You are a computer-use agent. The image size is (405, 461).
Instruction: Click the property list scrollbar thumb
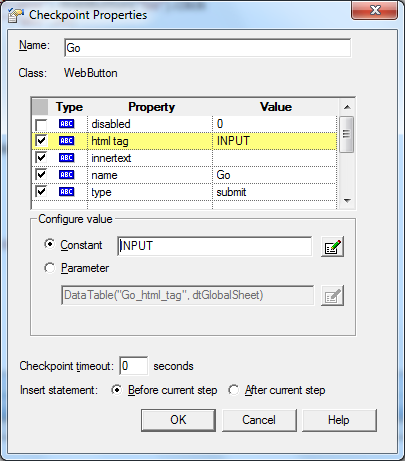tap(347, 134)
